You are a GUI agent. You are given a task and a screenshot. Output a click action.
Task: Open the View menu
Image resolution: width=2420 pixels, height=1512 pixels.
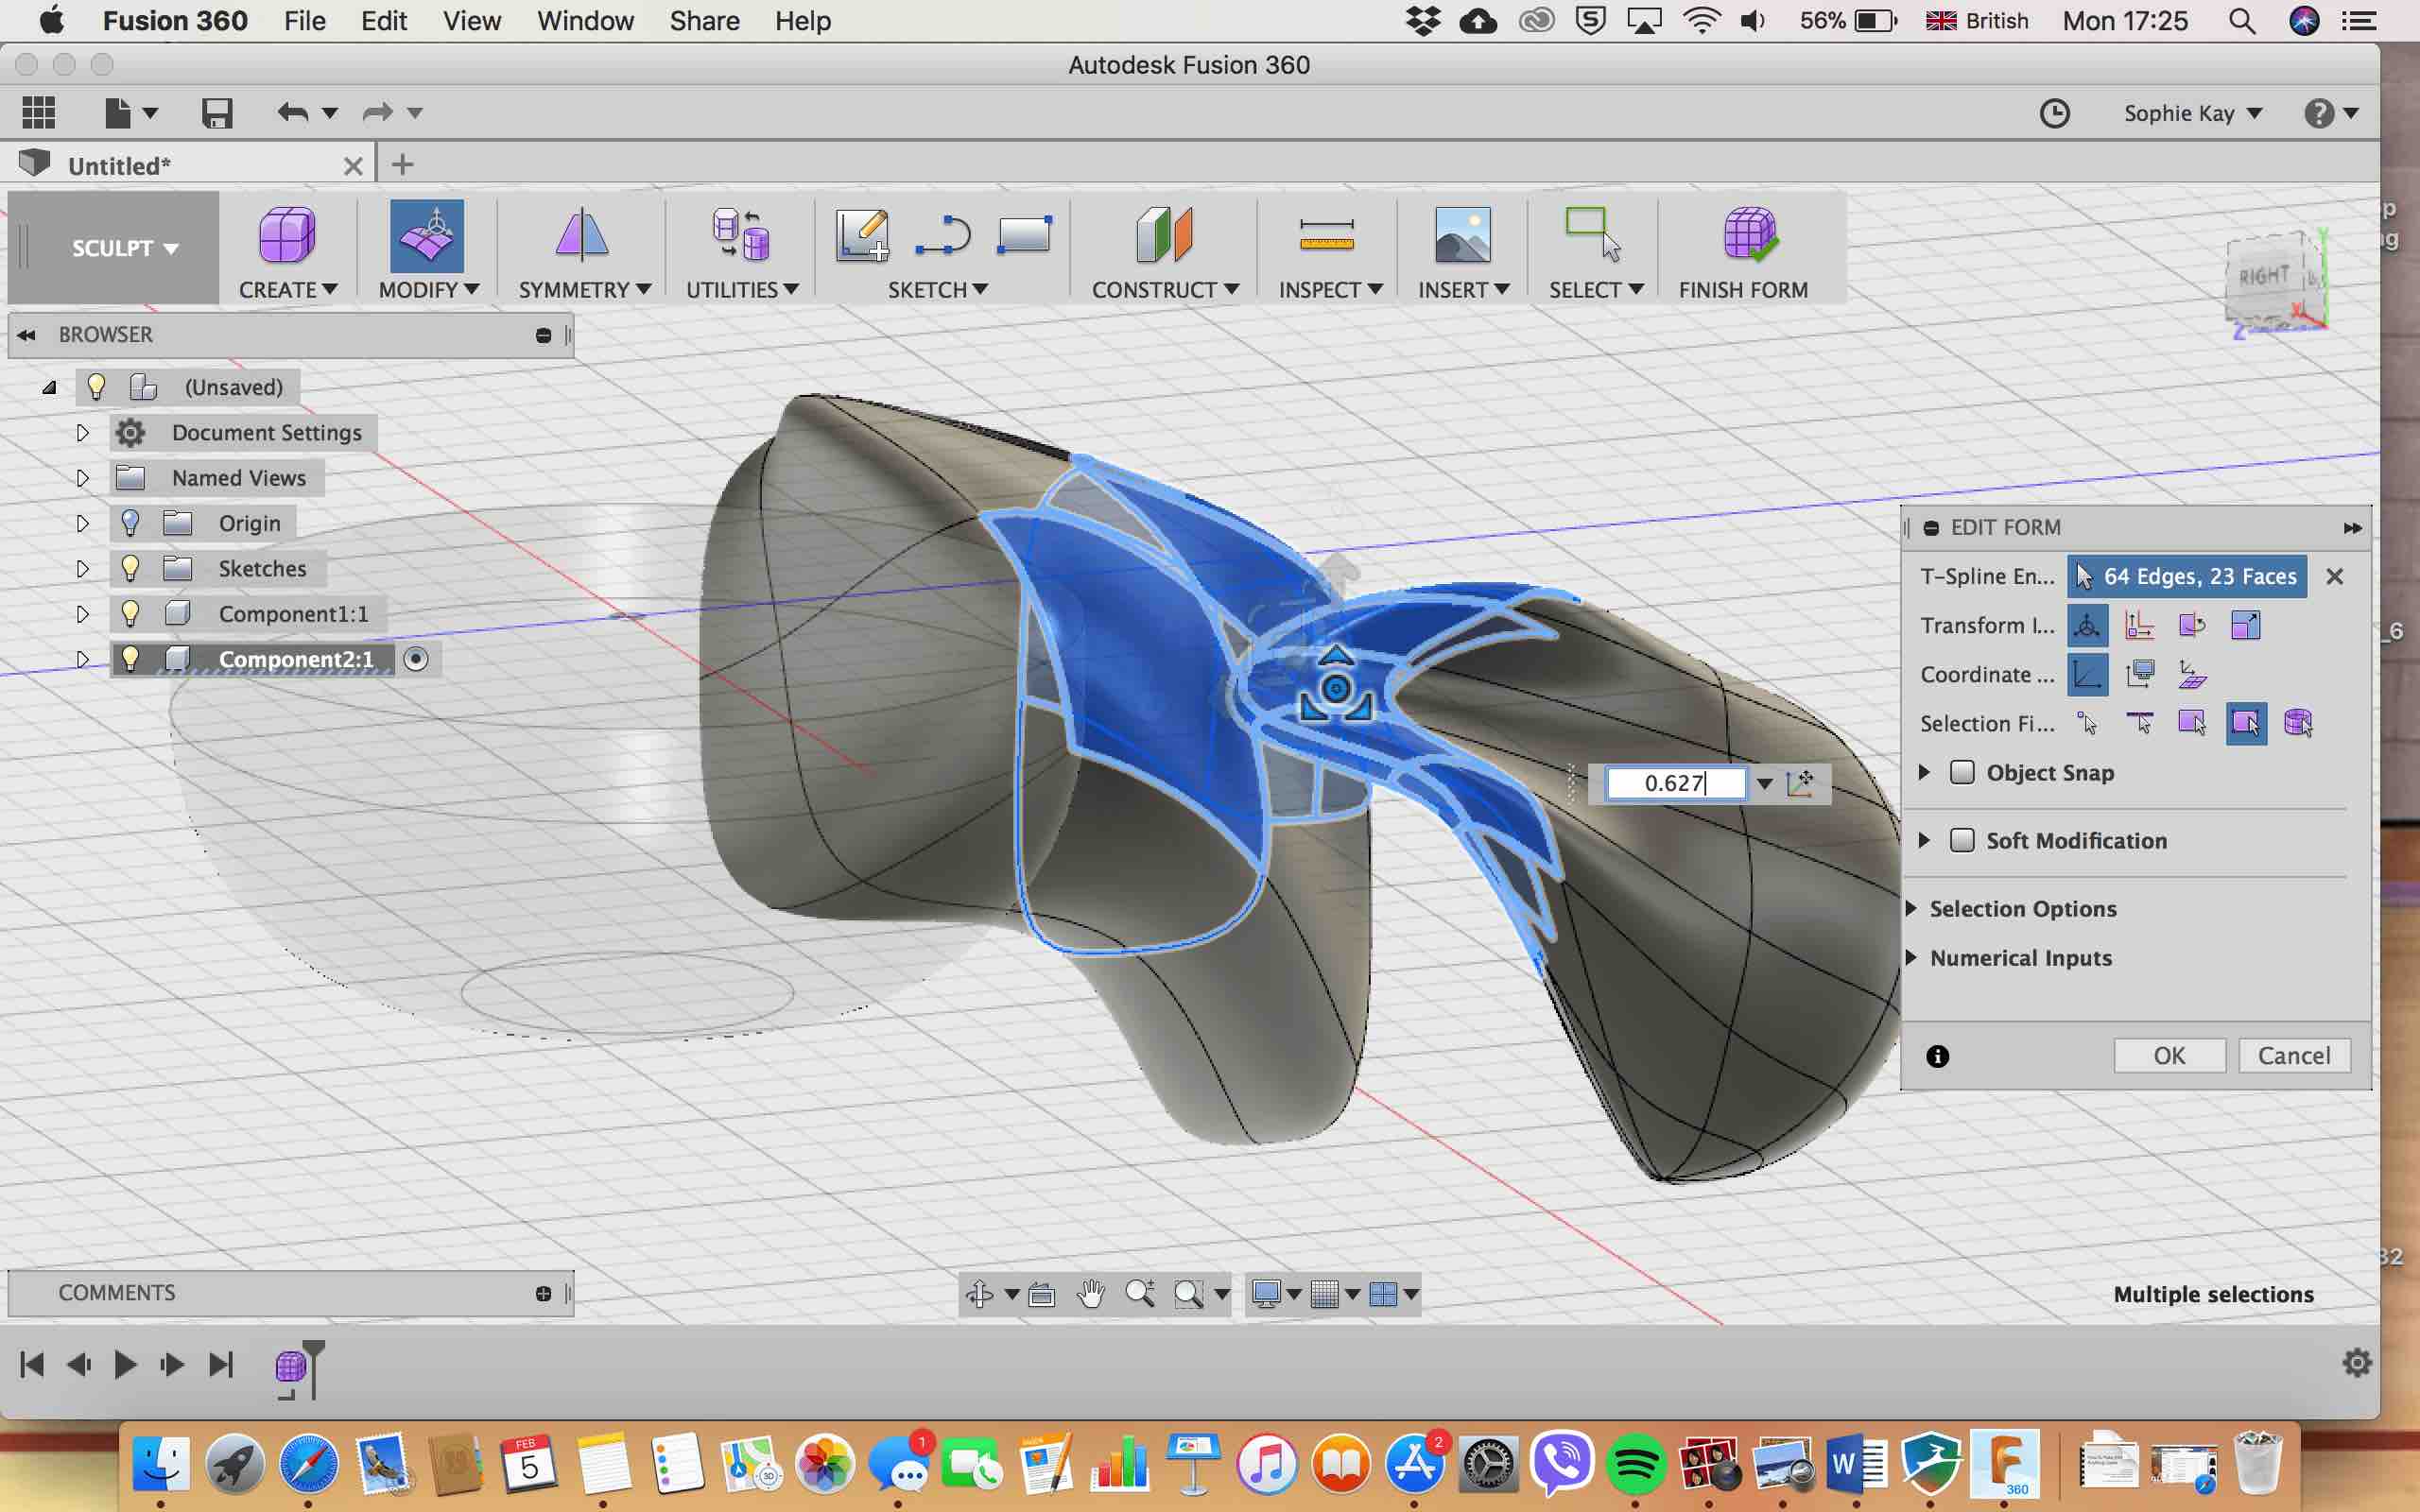click(471, 21)
